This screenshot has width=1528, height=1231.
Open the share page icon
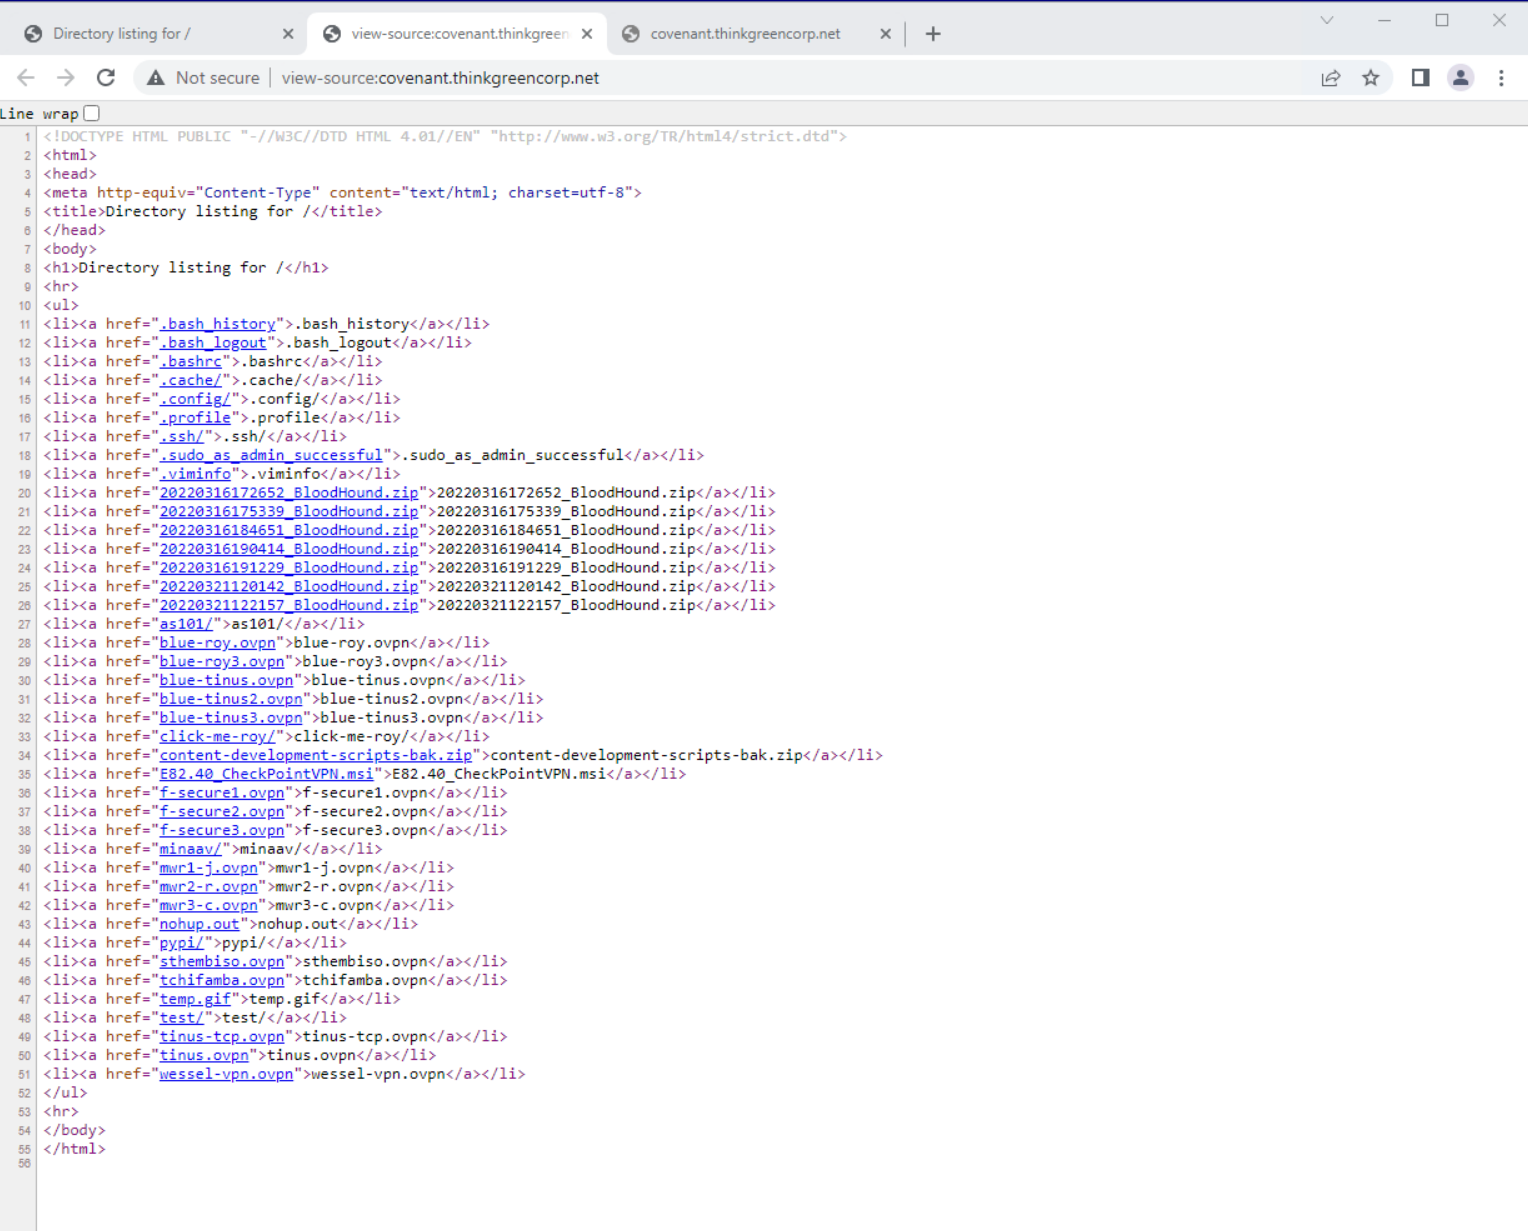[x=1330, y=78]
